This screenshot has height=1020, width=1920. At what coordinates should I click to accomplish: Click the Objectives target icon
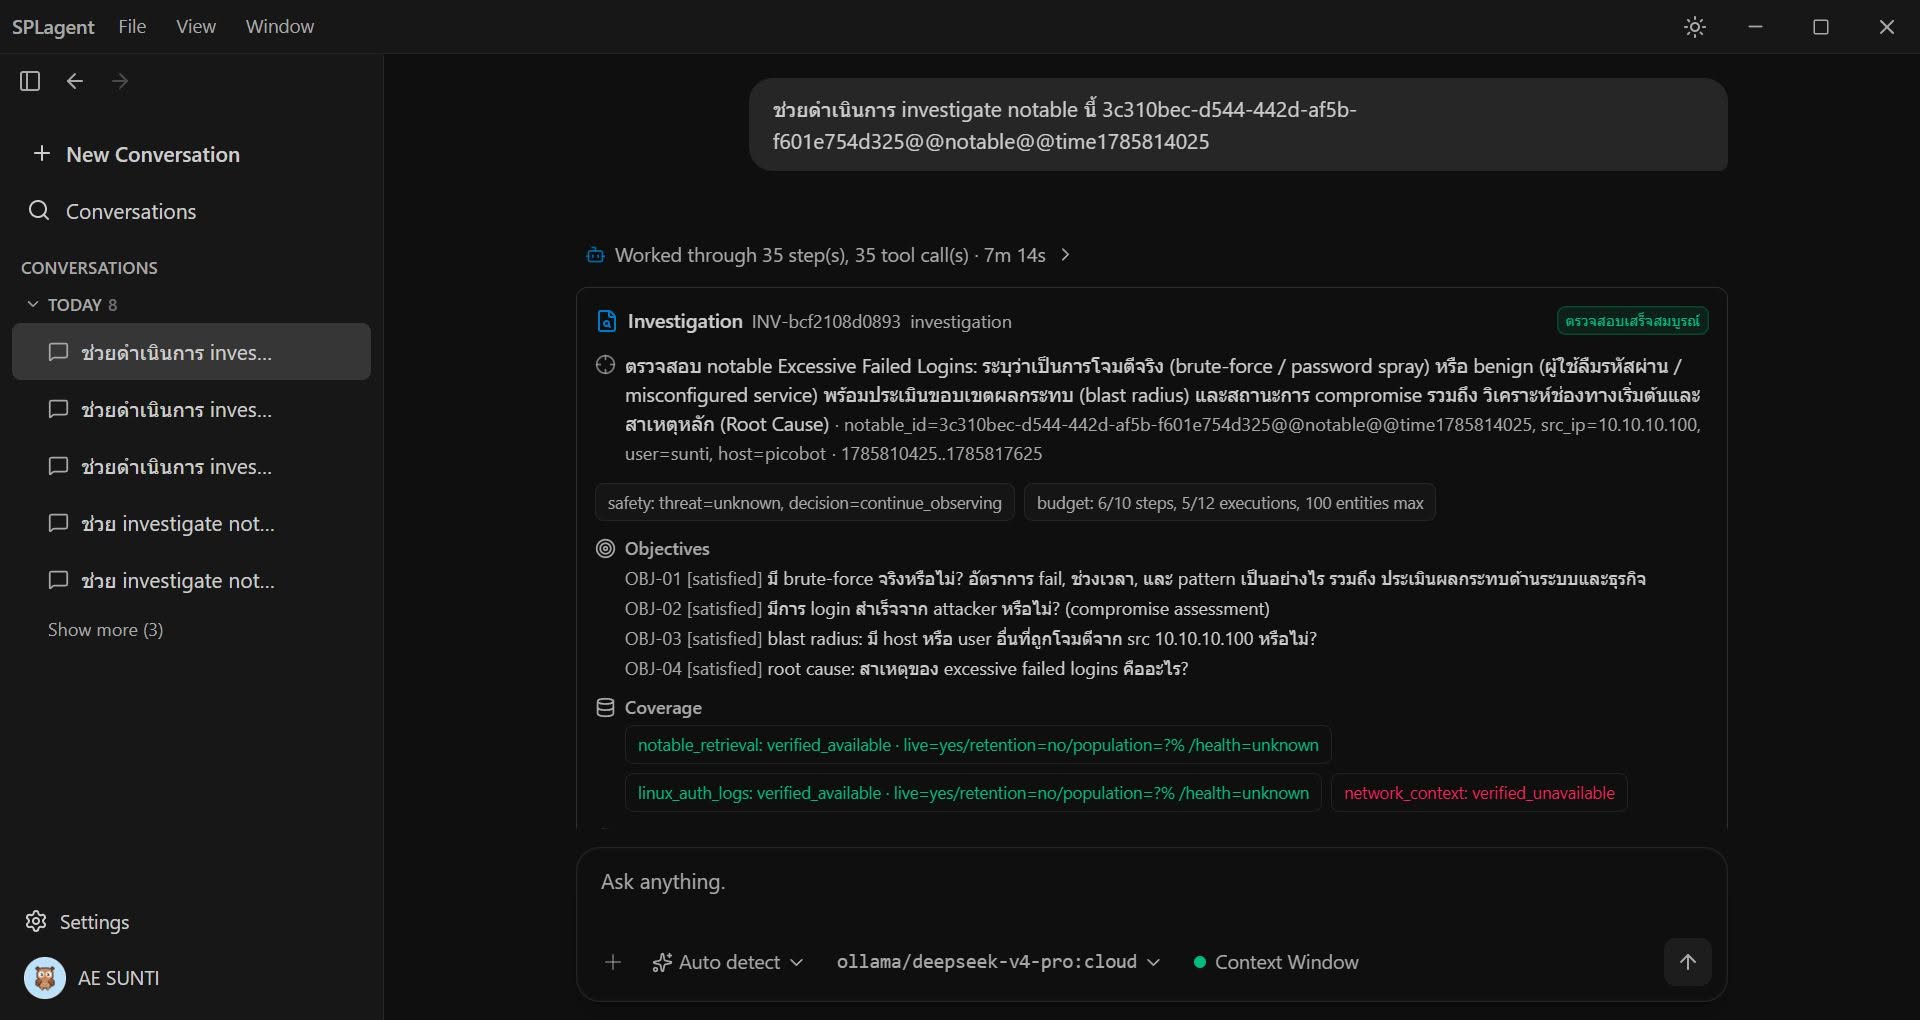(605, 548)
